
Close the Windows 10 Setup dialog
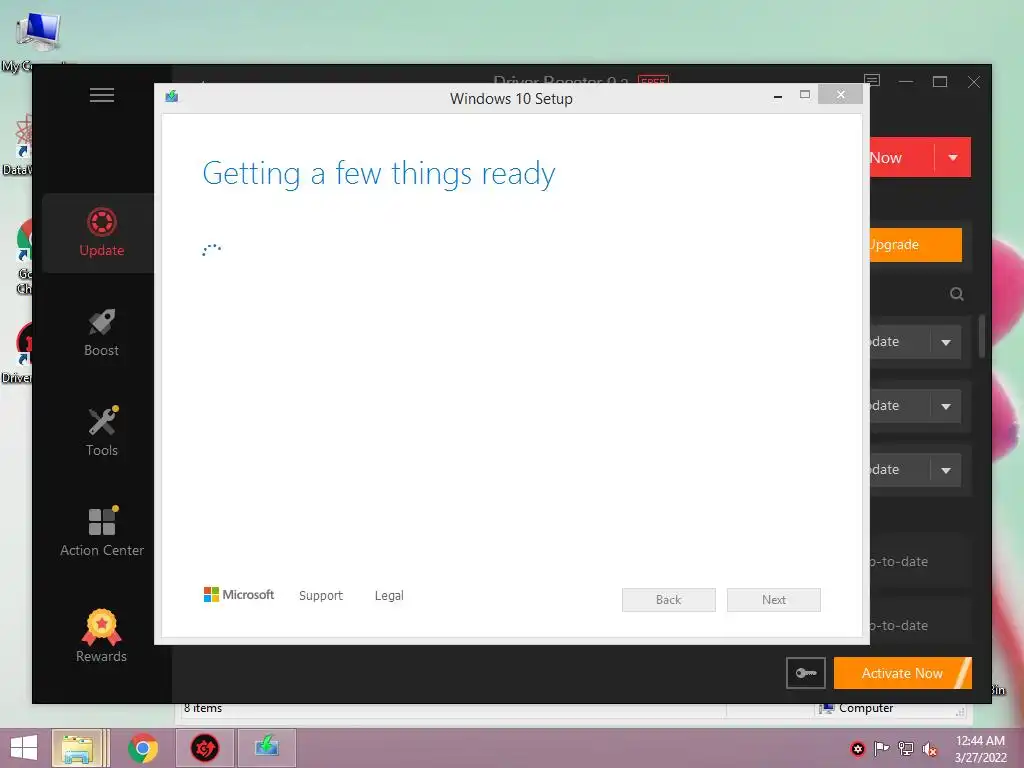(840, 95)
